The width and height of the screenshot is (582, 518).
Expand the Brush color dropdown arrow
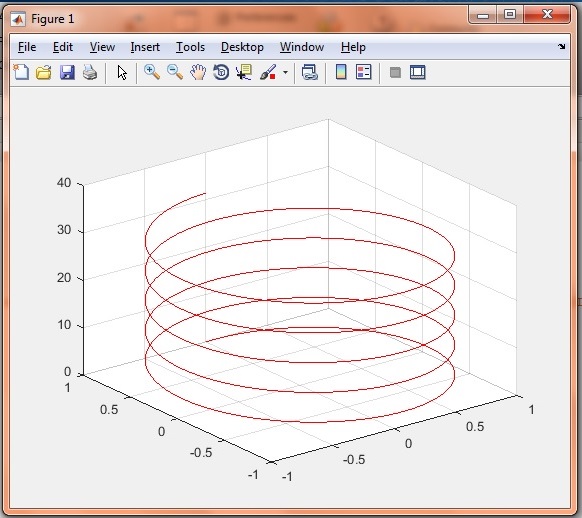(x=285, y=72)
